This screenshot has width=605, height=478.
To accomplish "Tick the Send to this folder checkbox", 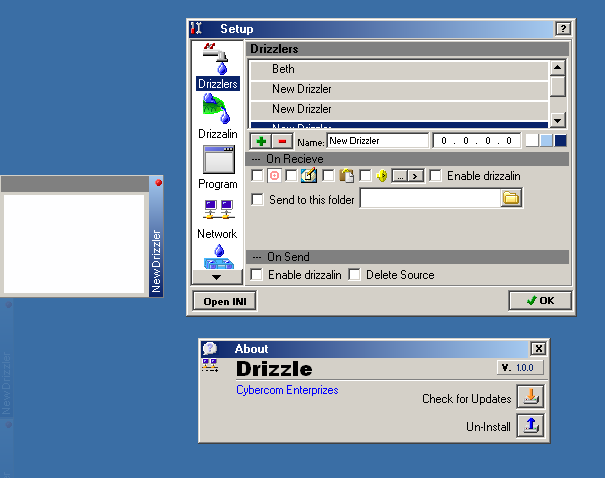I will [x=257, y=200].
